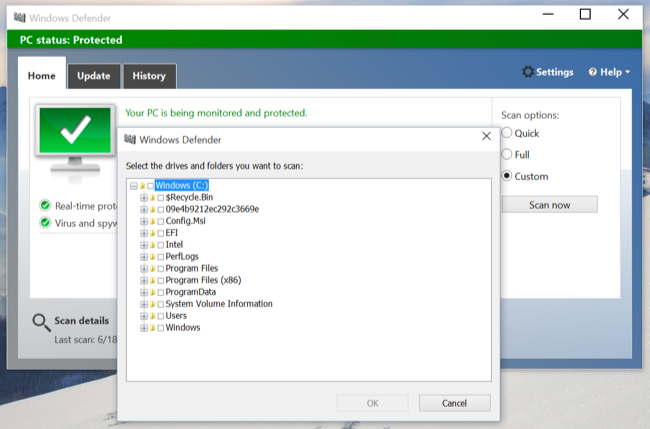Click the Windows (C:) drive folder icon
Viewport: 650px width, 429px height.
[x=142, y=186]
